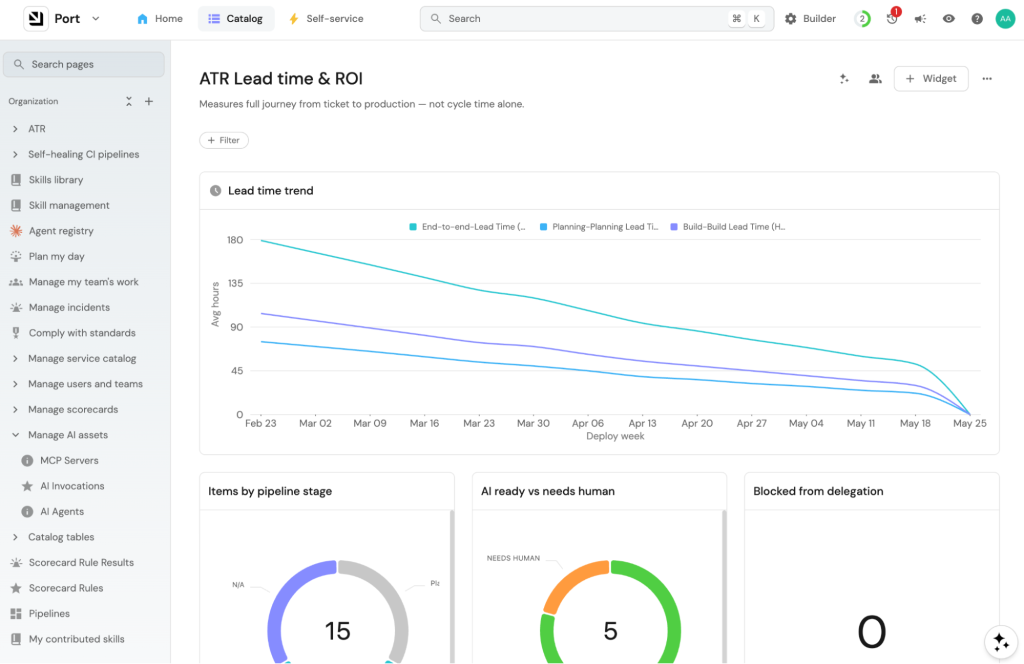Expand Manage service catalog
Screen dimensions: 1024x664
[x=15, y=358]
